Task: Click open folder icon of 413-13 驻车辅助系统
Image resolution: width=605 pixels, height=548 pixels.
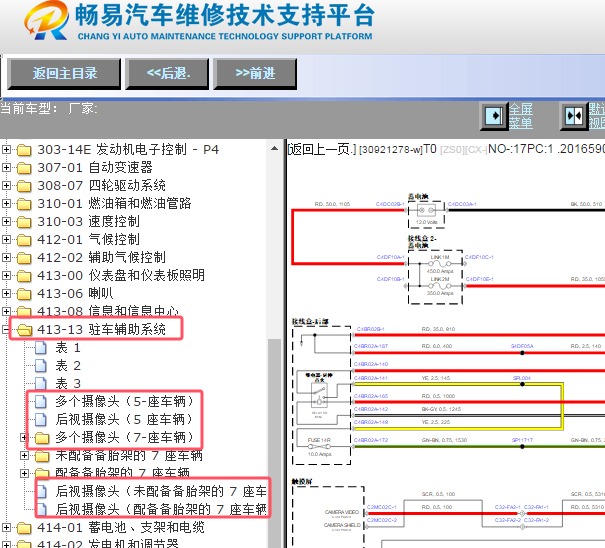Action: click(25, 330)
